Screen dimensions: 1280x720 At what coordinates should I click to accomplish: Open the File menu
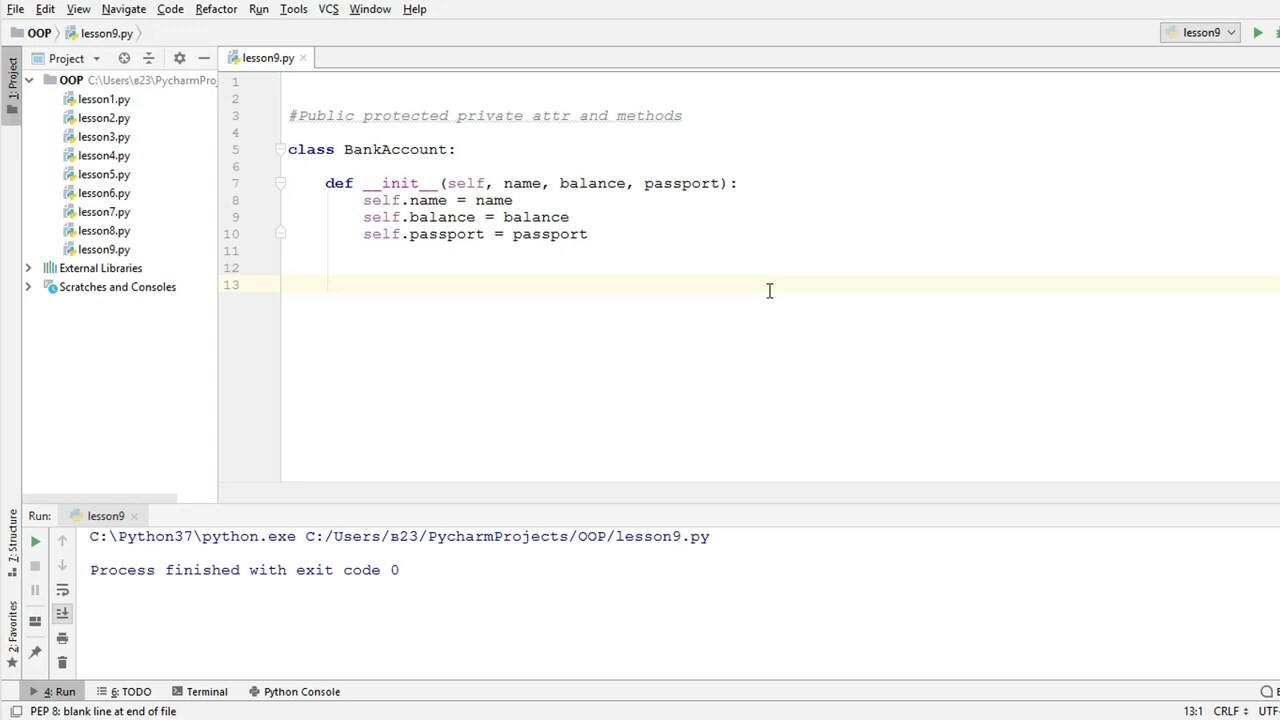pyautogui.click(x=15, y=9)
